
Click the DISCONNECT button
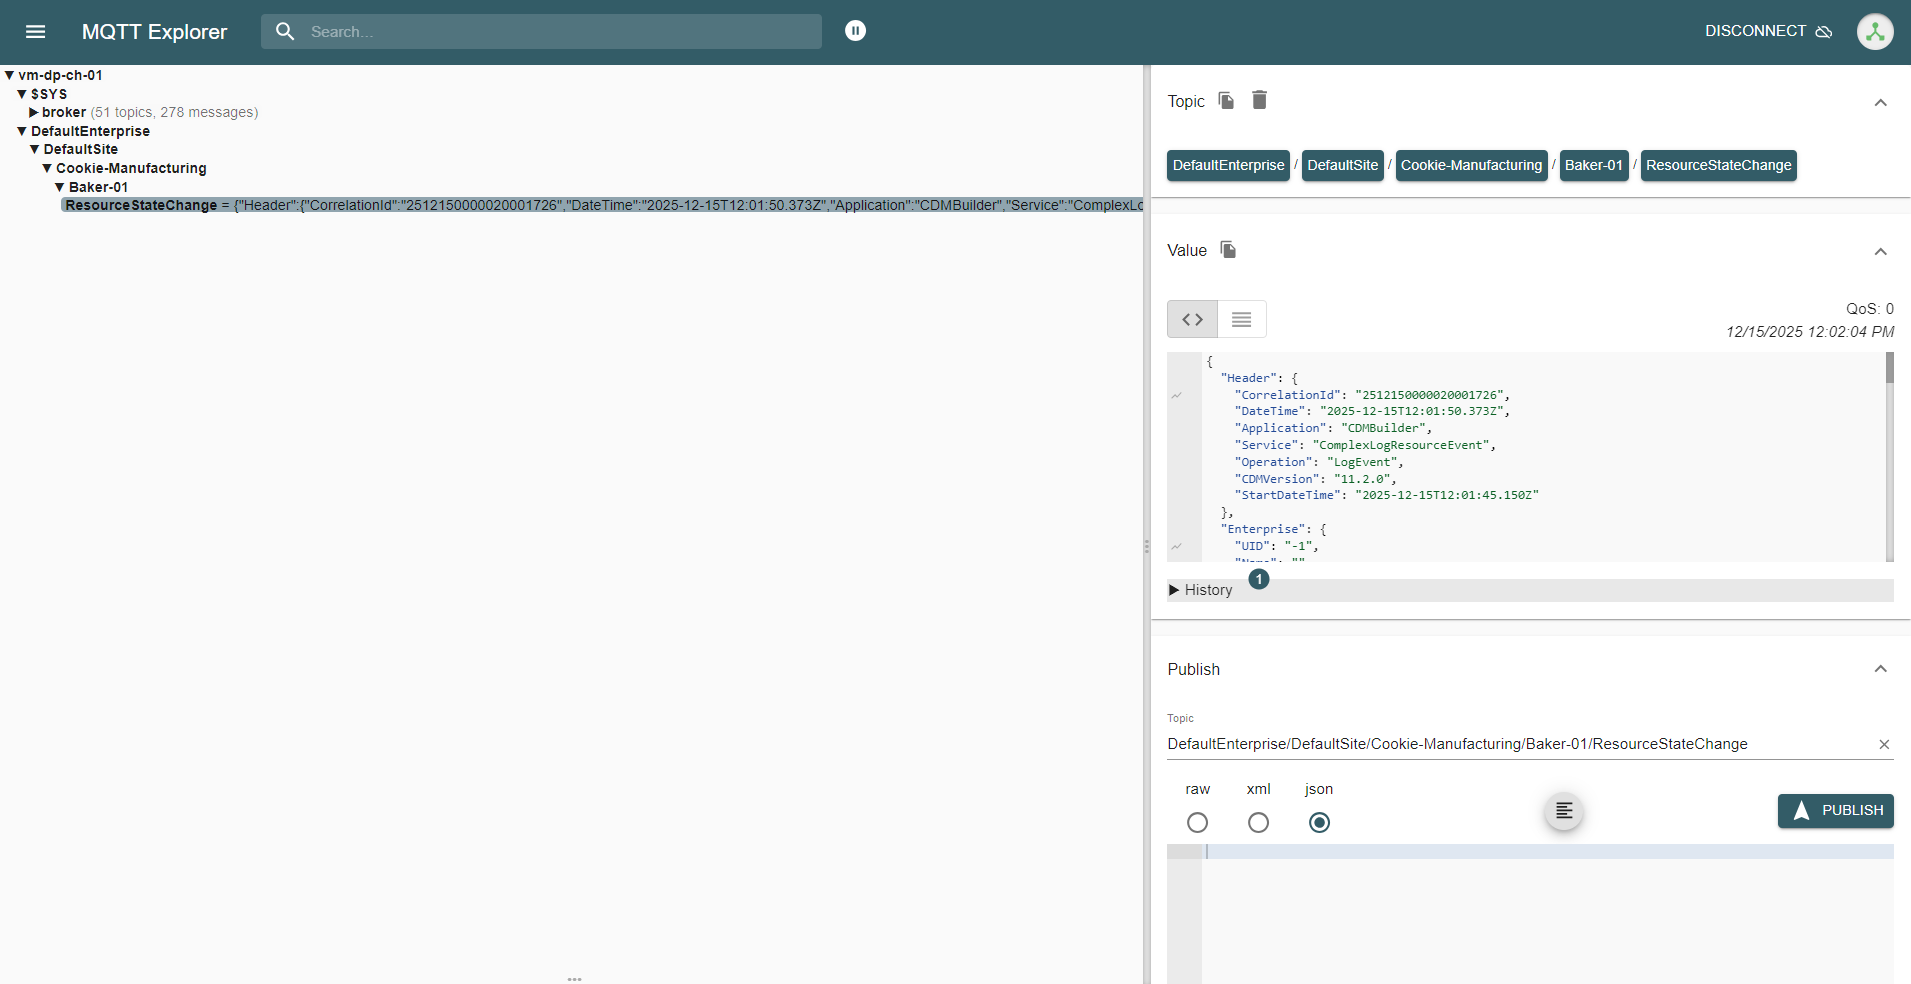[x=1768, y=31]
